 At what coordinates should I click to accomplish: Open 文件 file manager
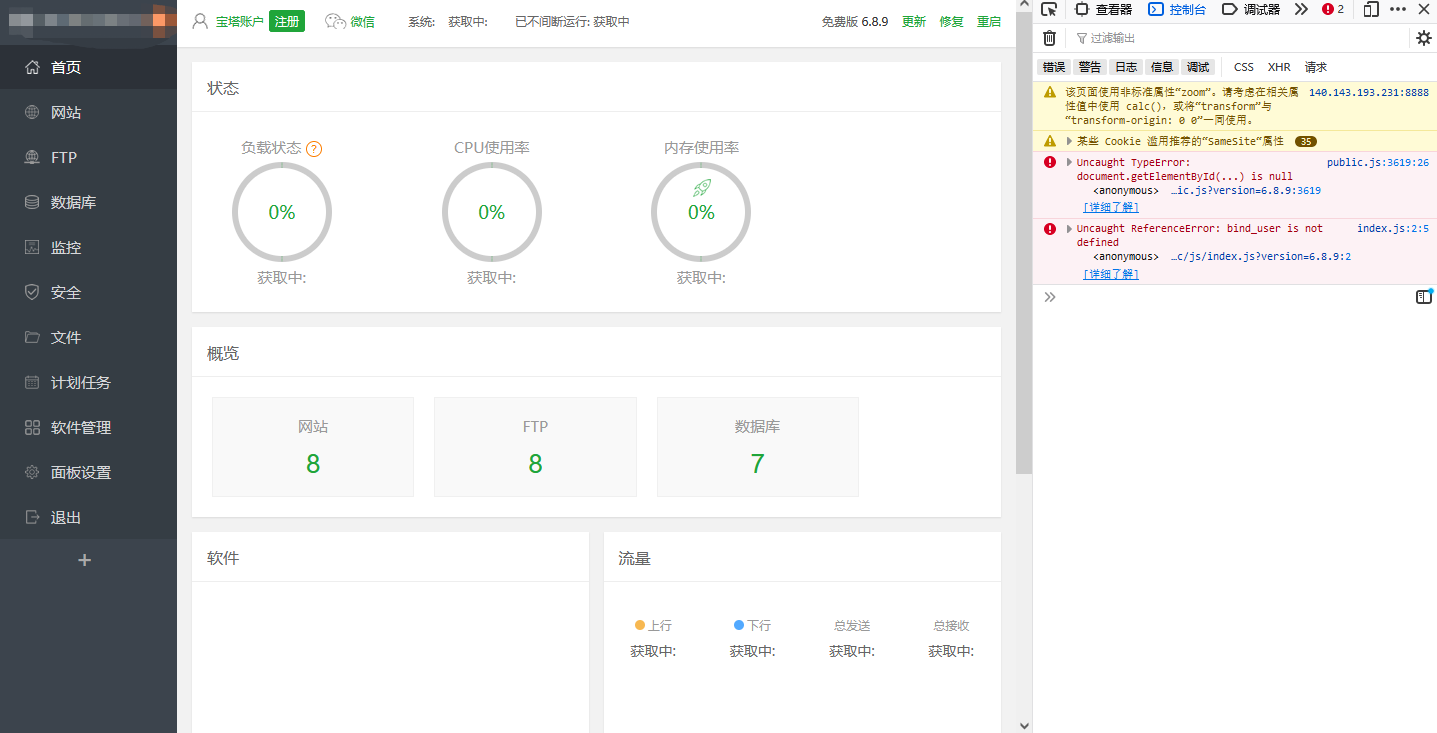coord(88,338)
